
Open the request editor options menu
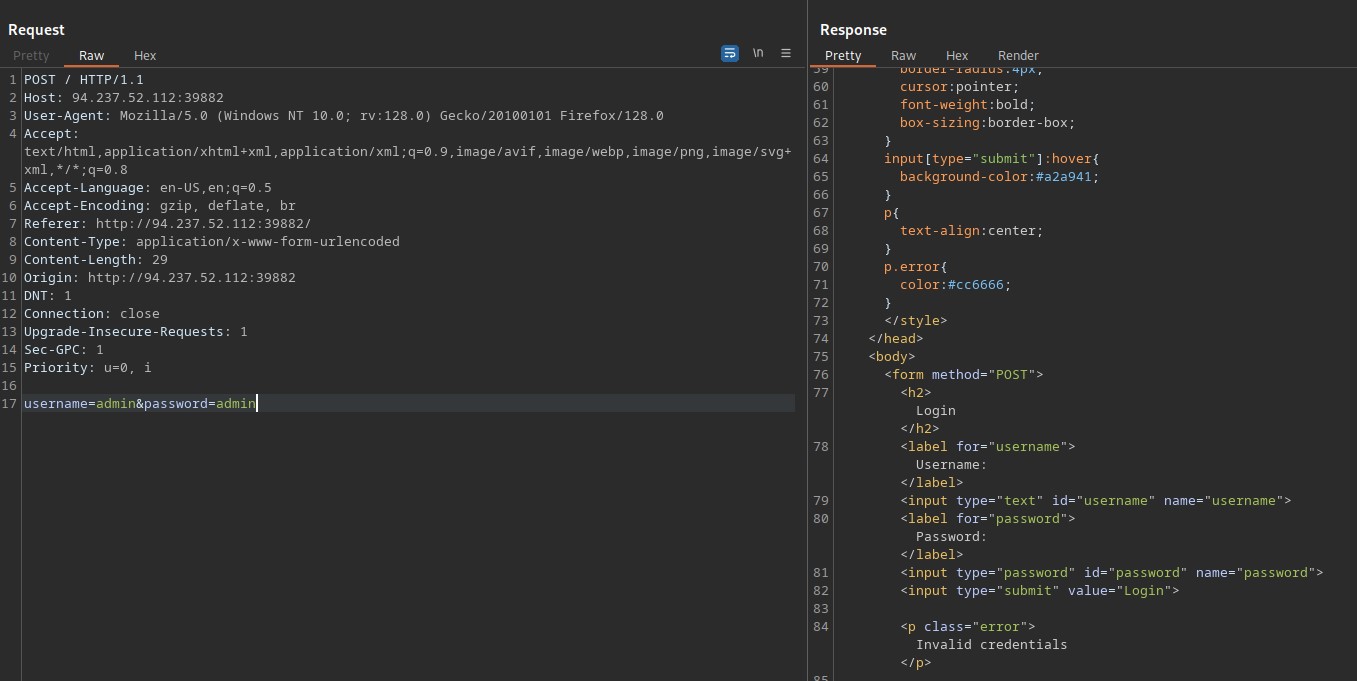click(786, 53)
